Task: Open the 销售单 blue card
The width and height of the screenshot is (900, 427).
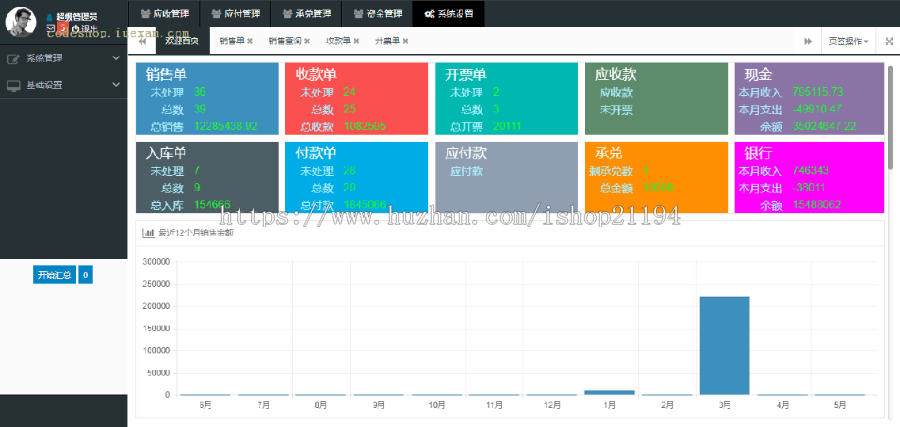Action: tap(207, 99)
